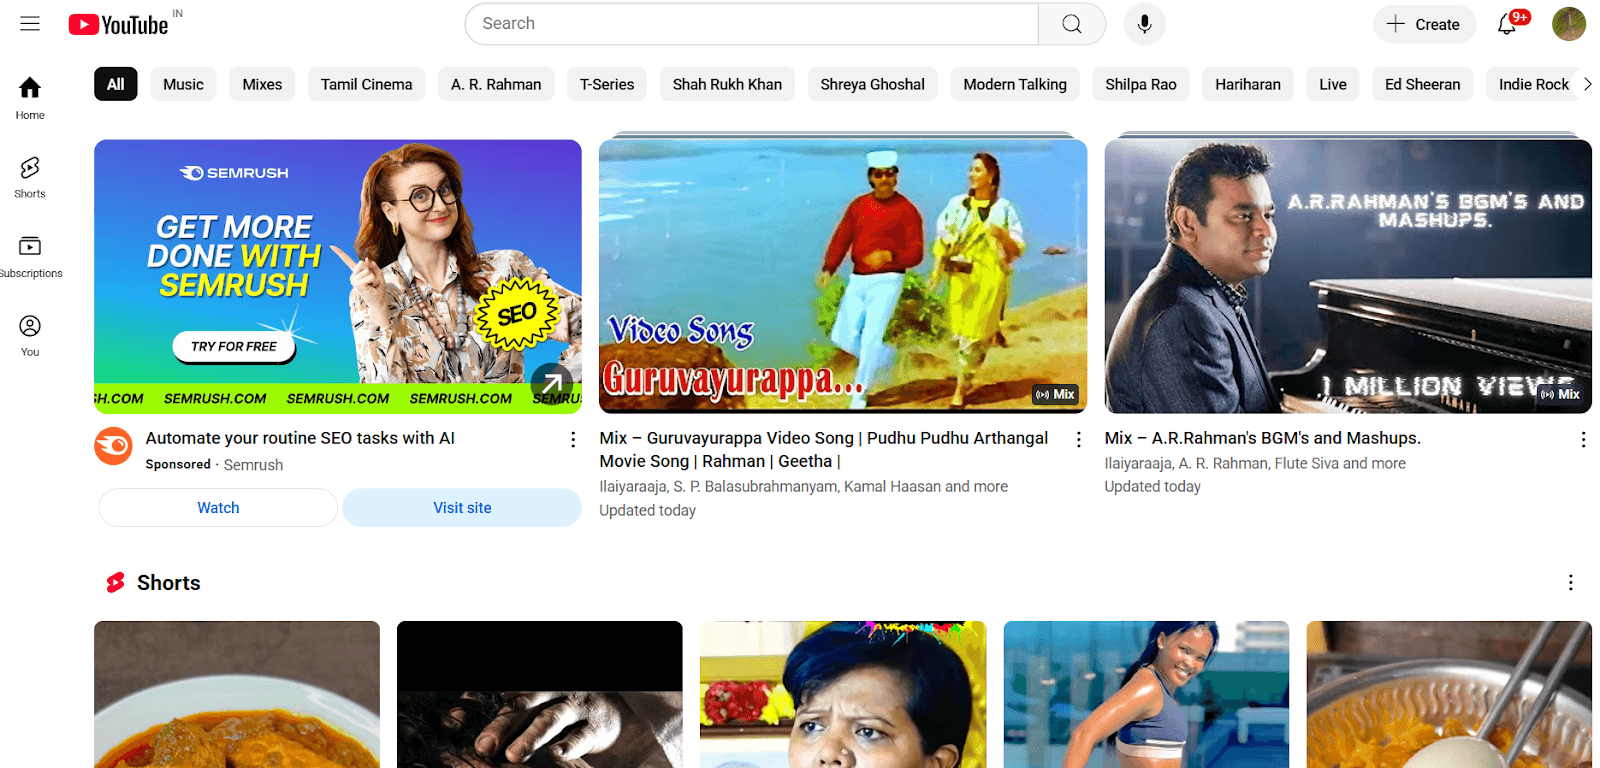
Task: Open the smiling athlete Shorts thumbnail
Action: click(1146, 695)
